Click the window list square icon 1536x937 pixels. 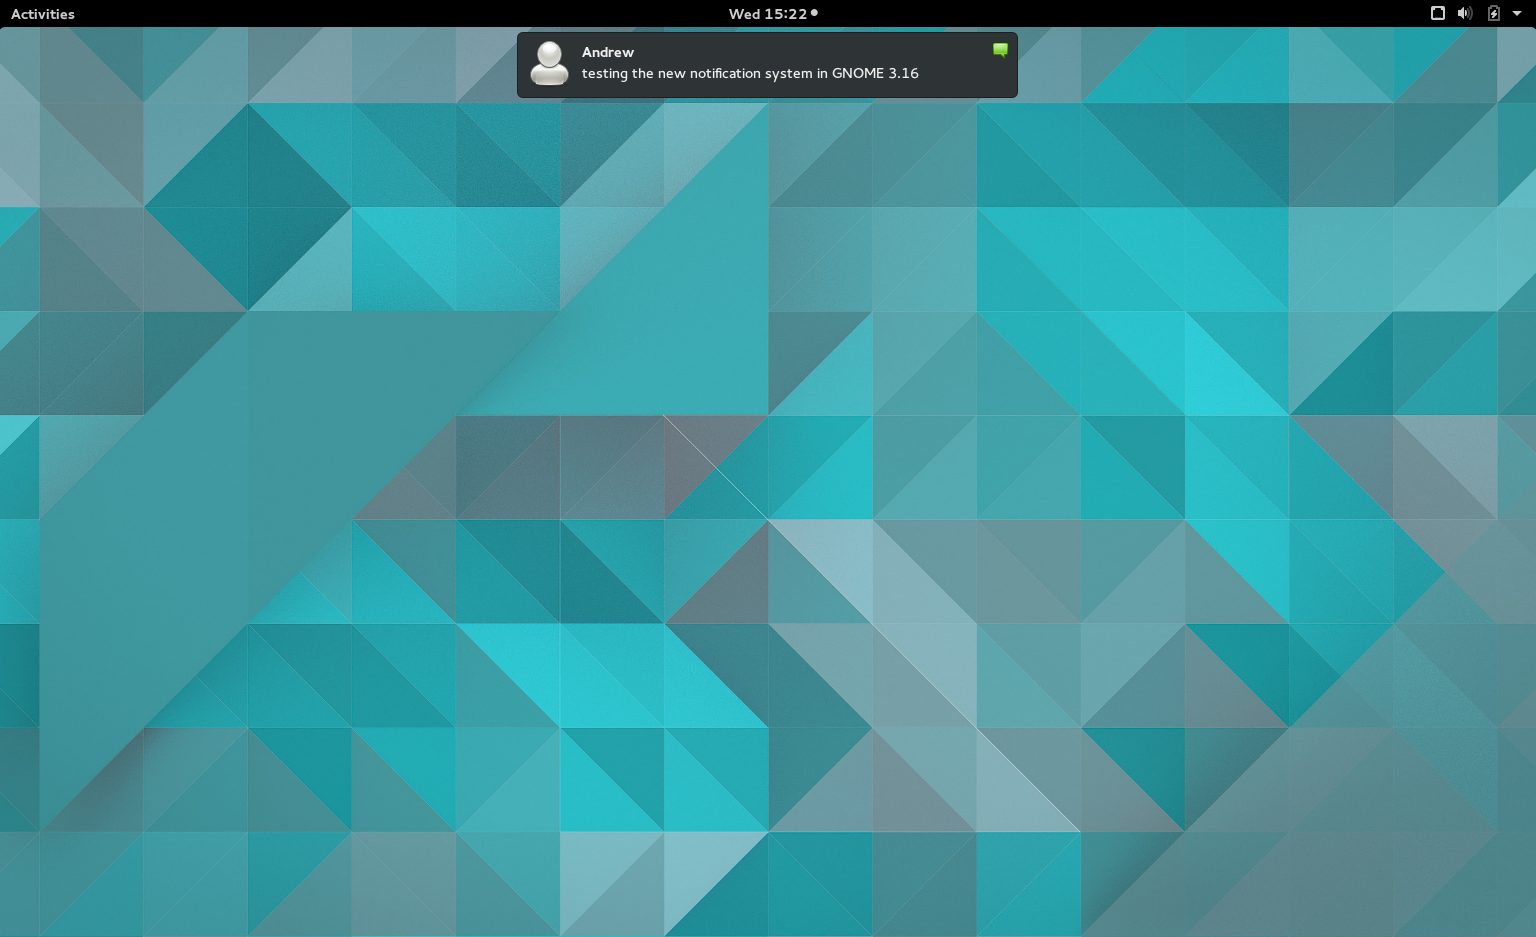(1438, 13)
